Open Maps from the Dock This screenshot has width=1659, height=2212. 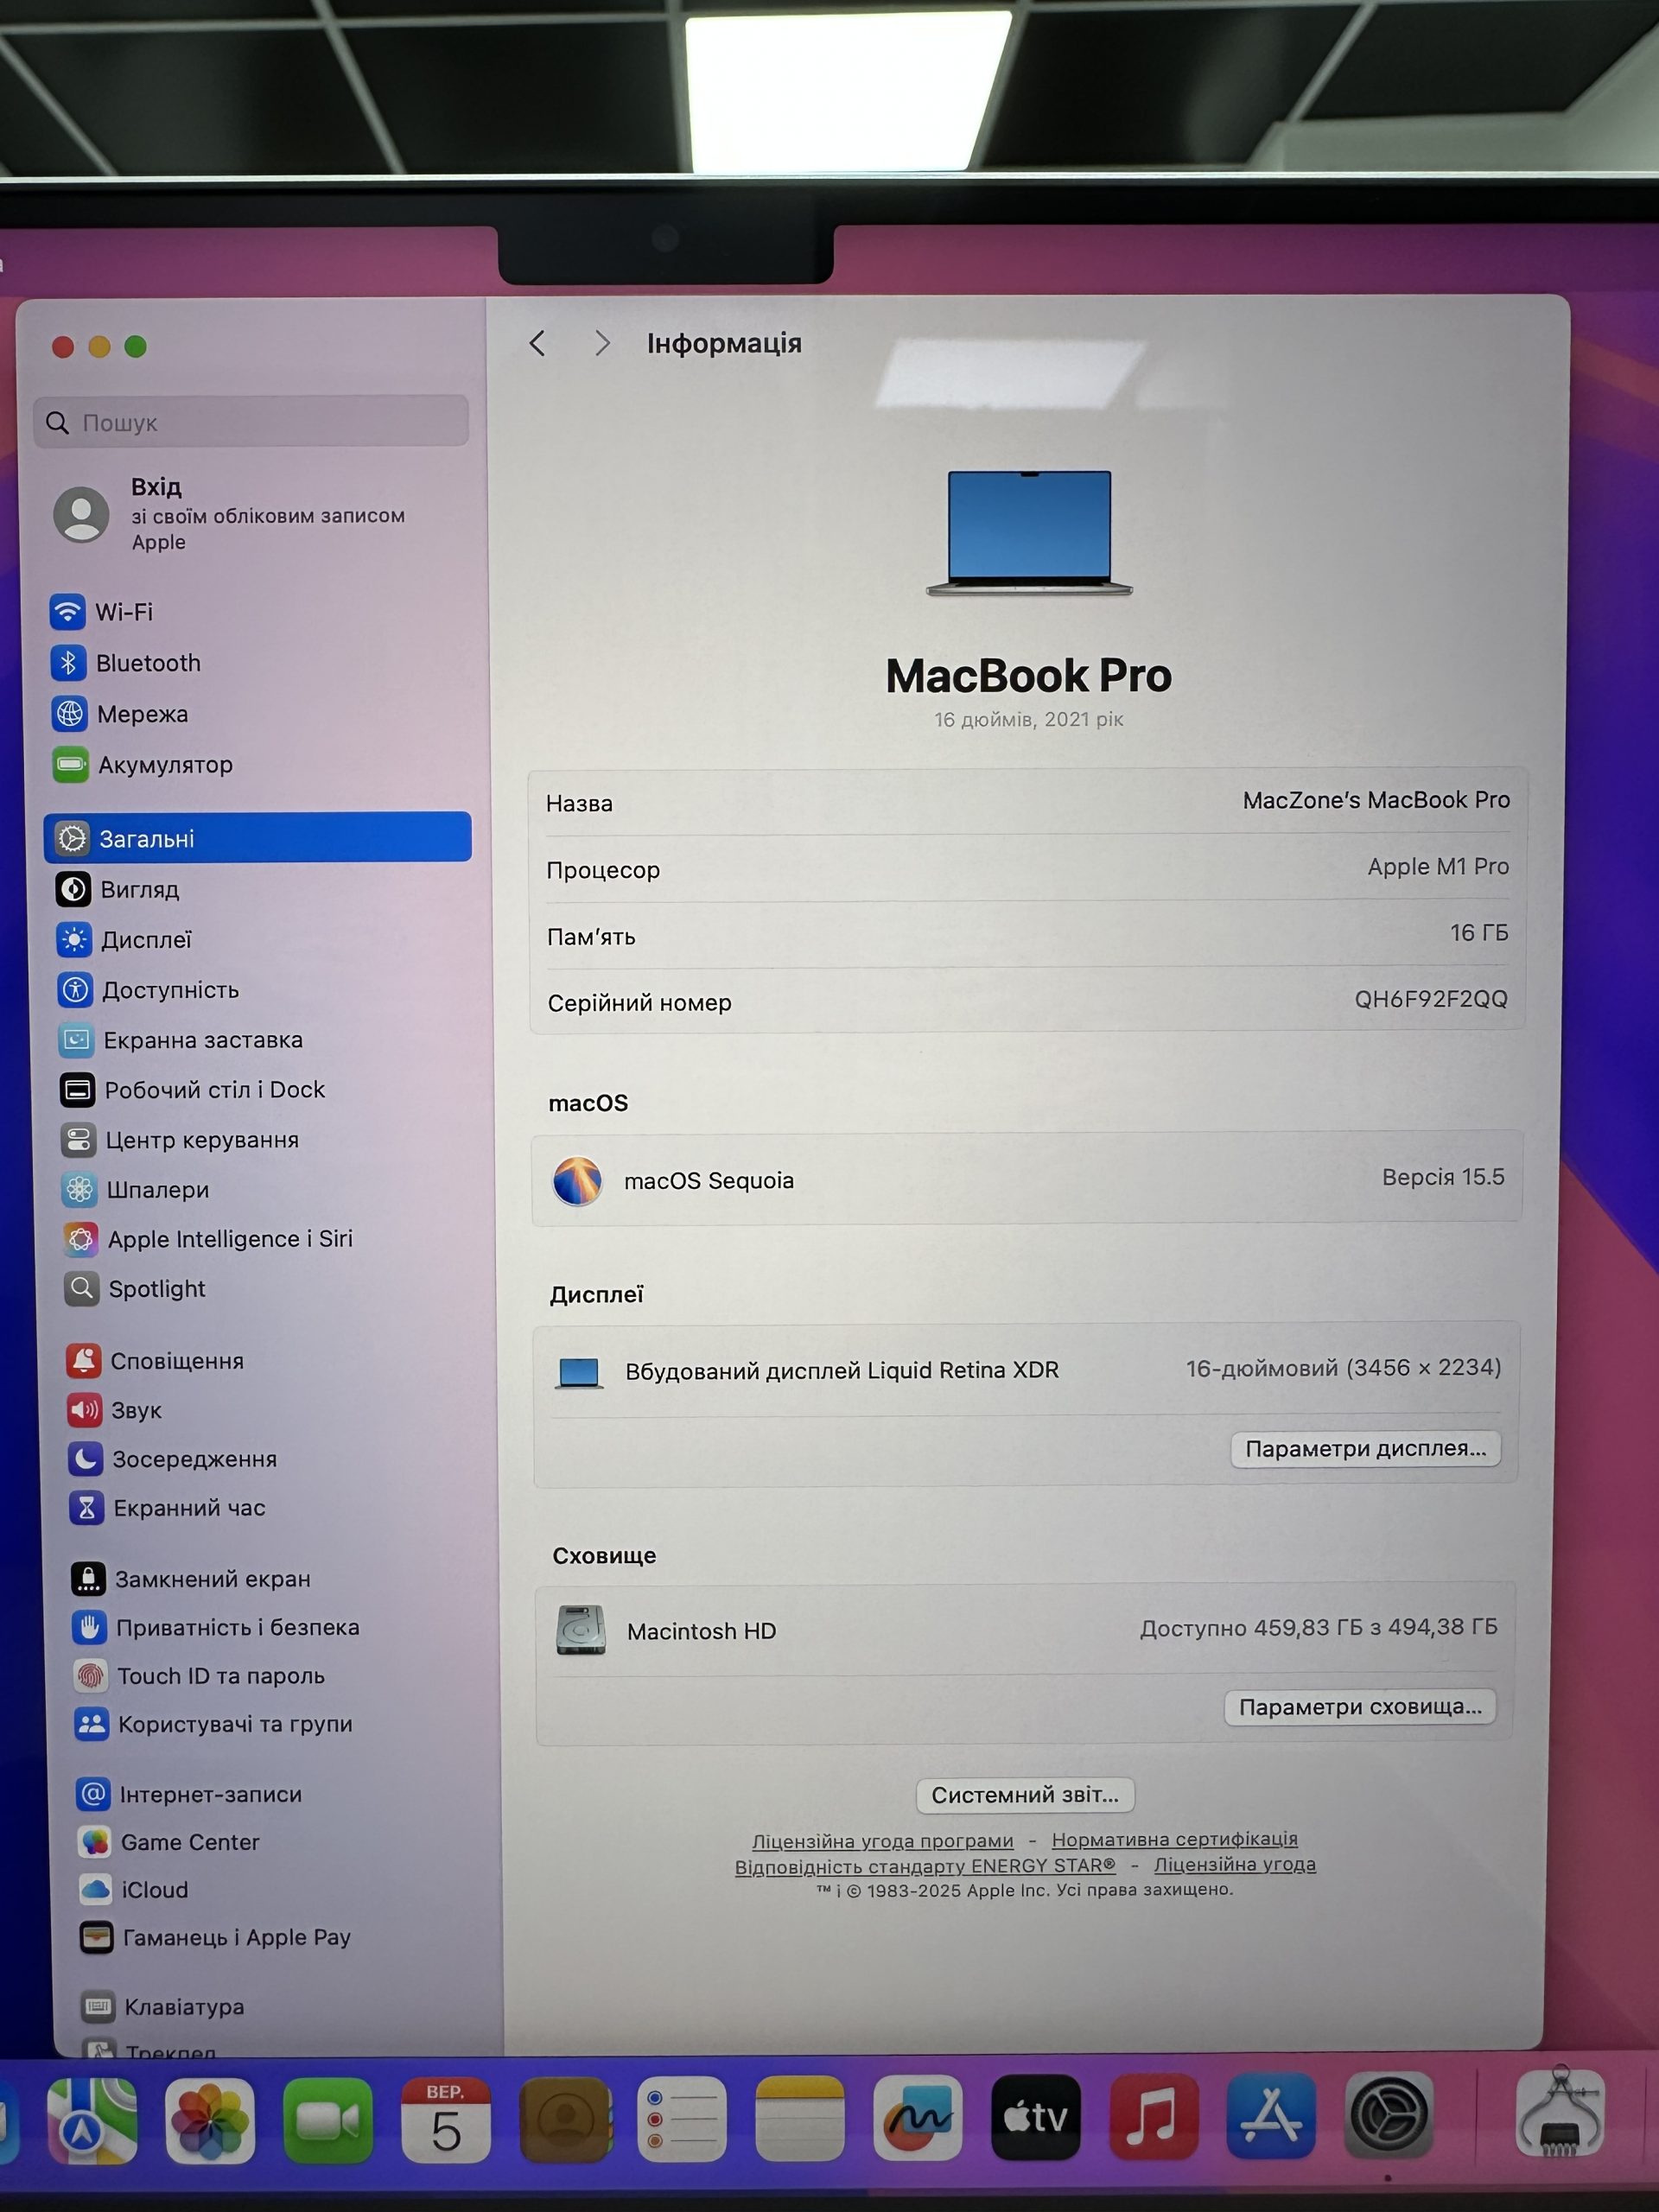coord(92,2120)
